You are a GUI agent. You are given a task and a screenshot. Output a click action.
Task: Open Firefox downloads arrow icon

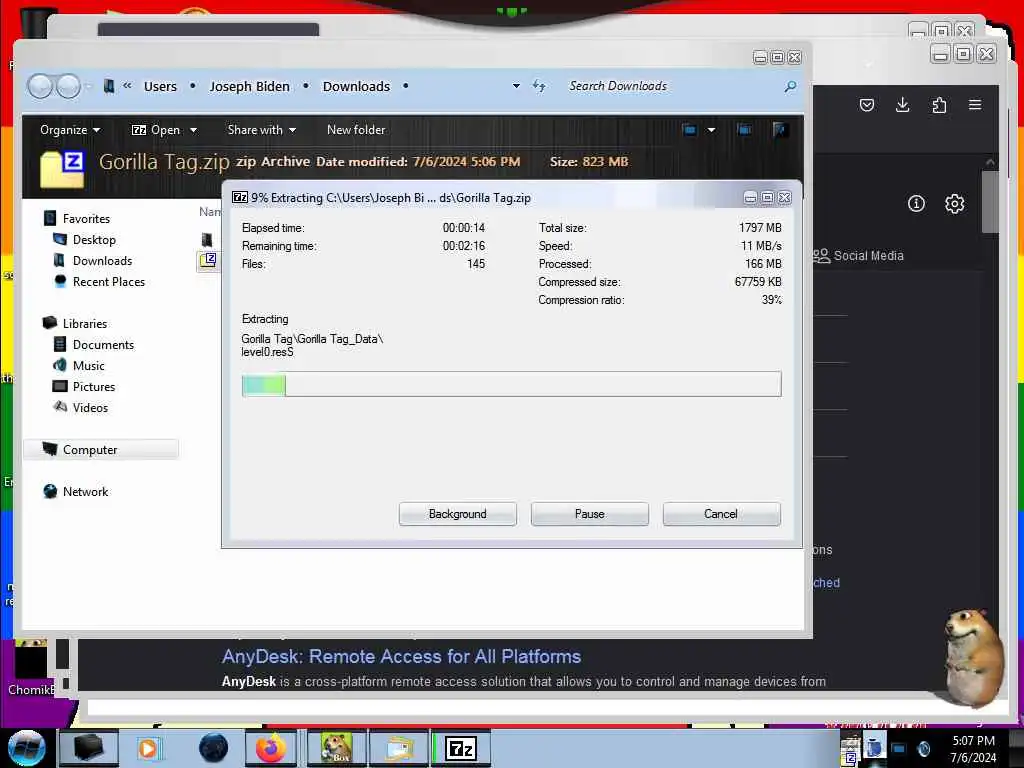[903, 104]
